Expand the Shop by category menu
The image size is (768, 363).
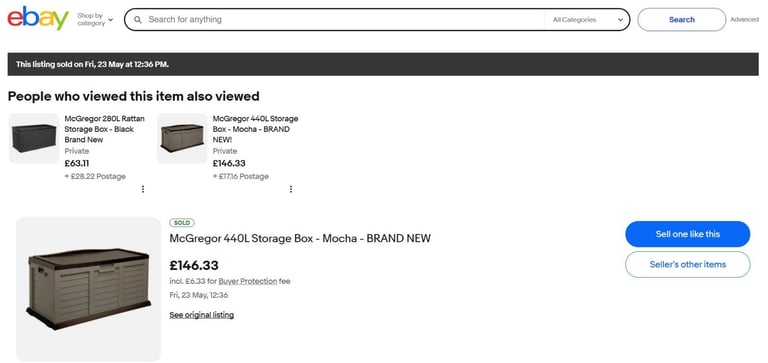[95, 20]
